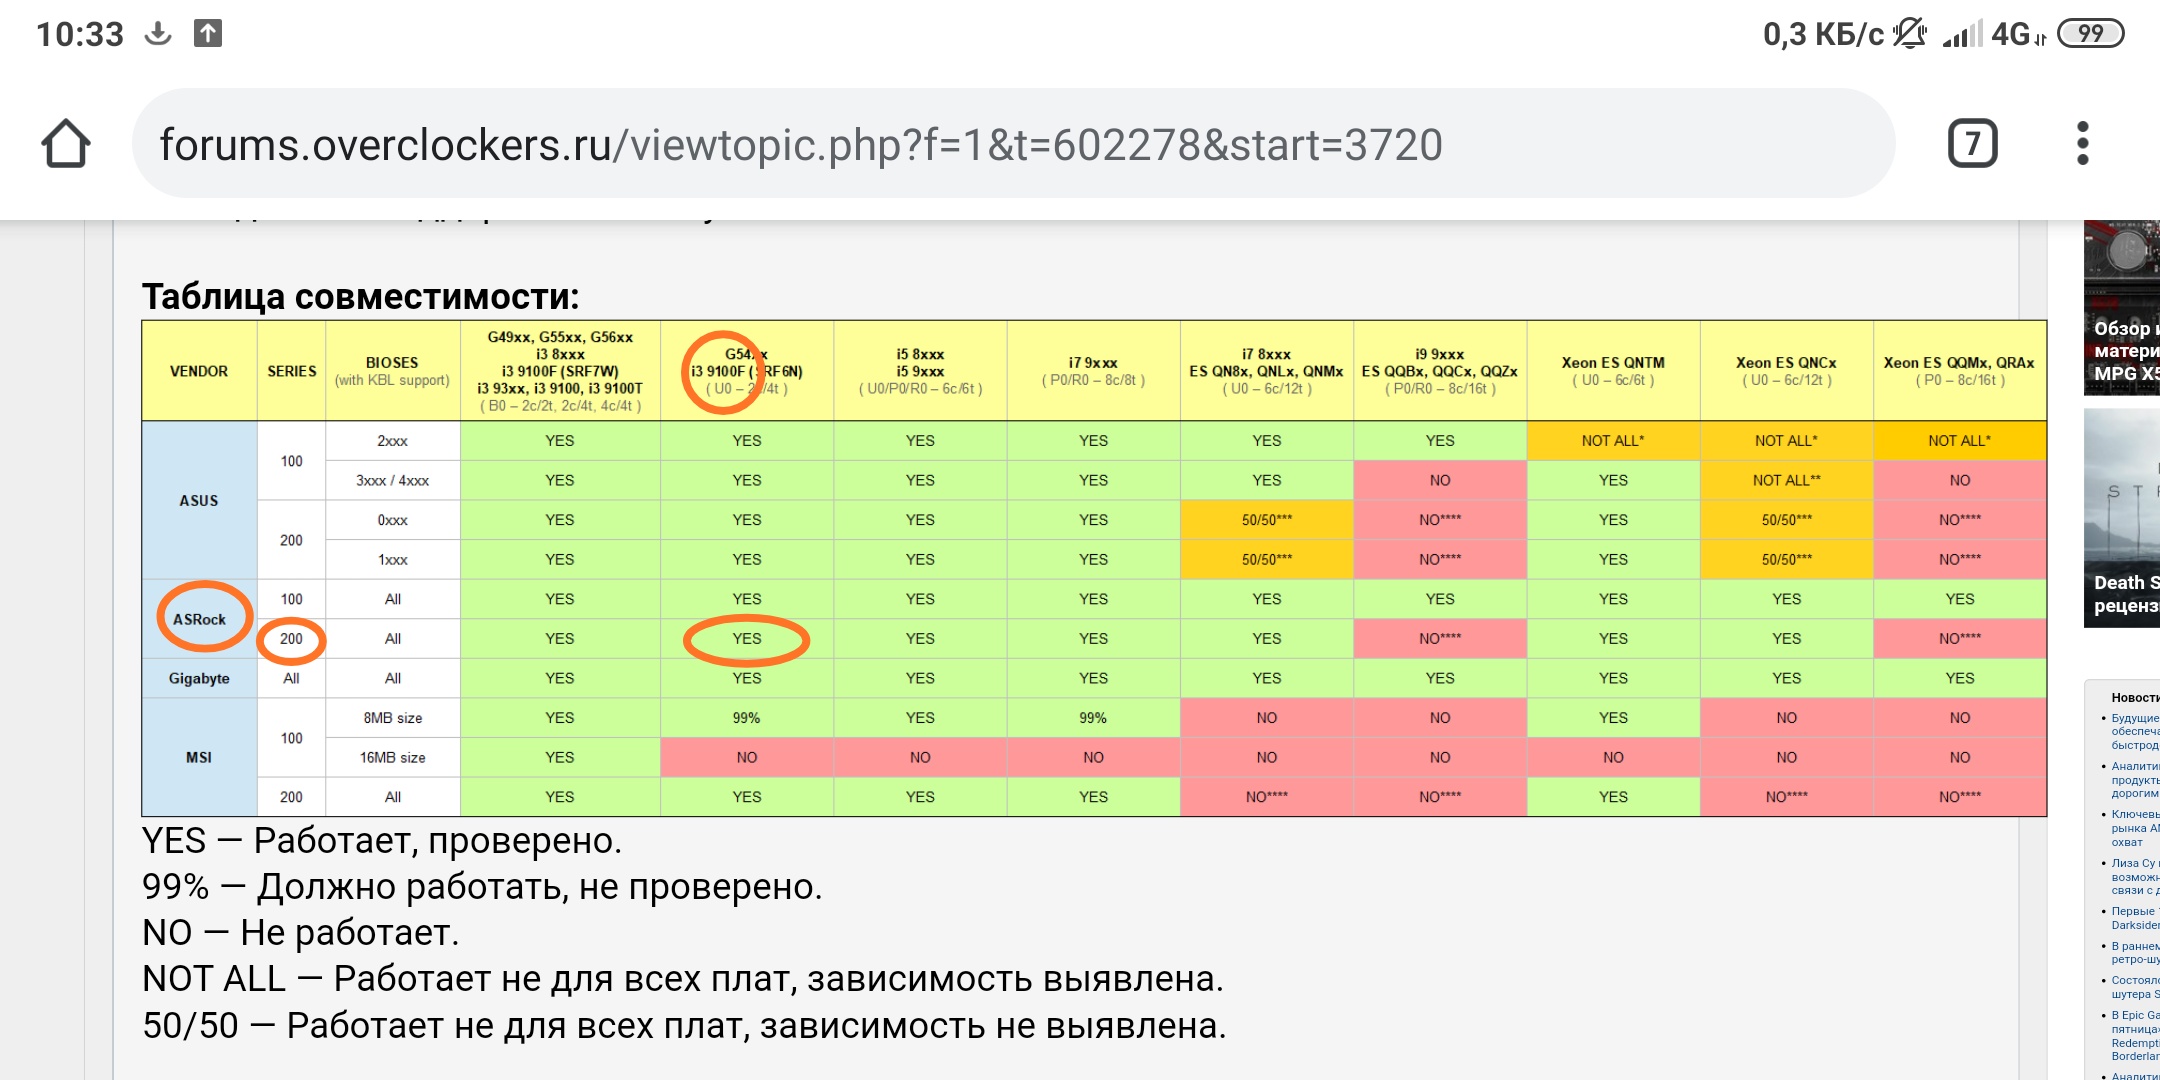Tap the muted bell status icon
Screen dimensions: 2160x1080
click(1909, 34)
